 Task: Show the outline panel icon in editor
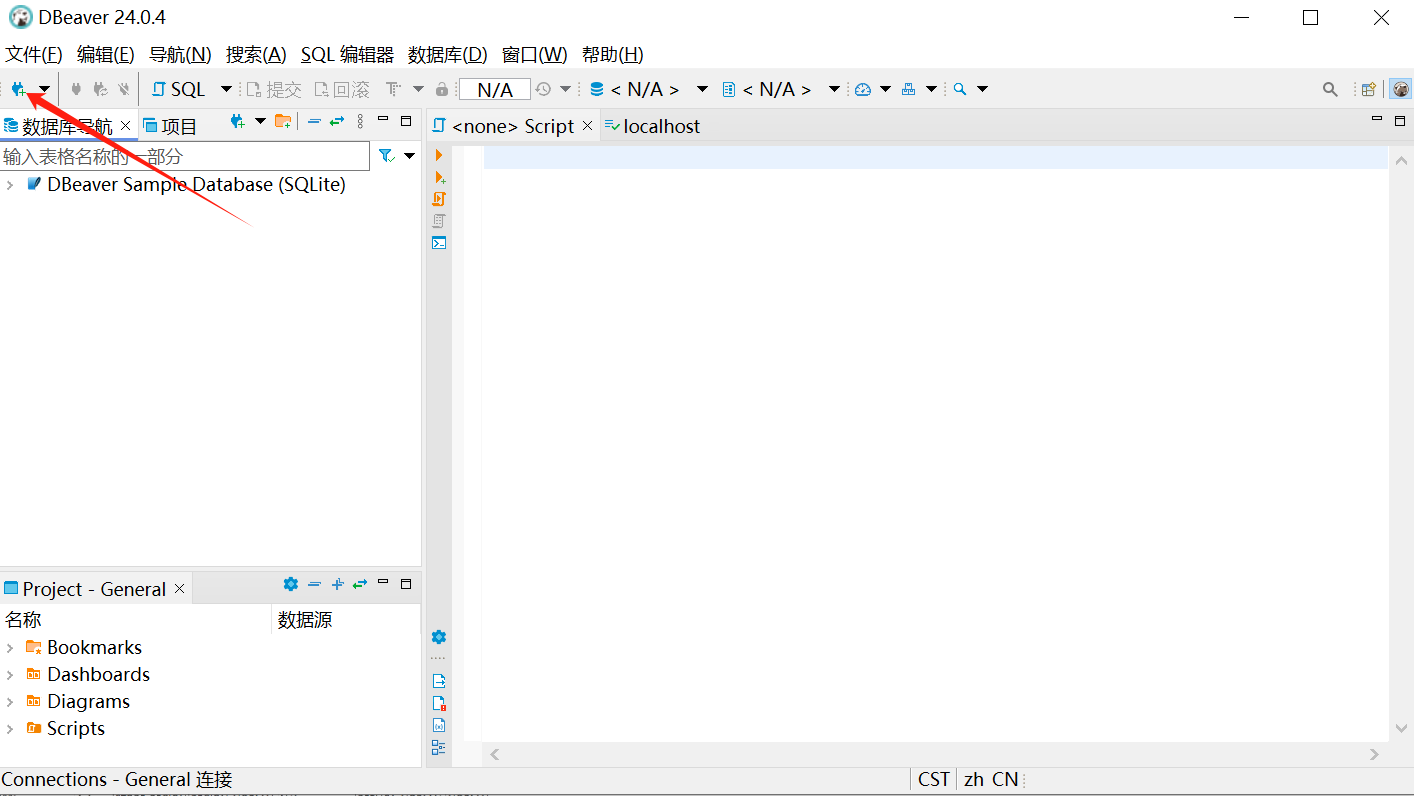439,747
